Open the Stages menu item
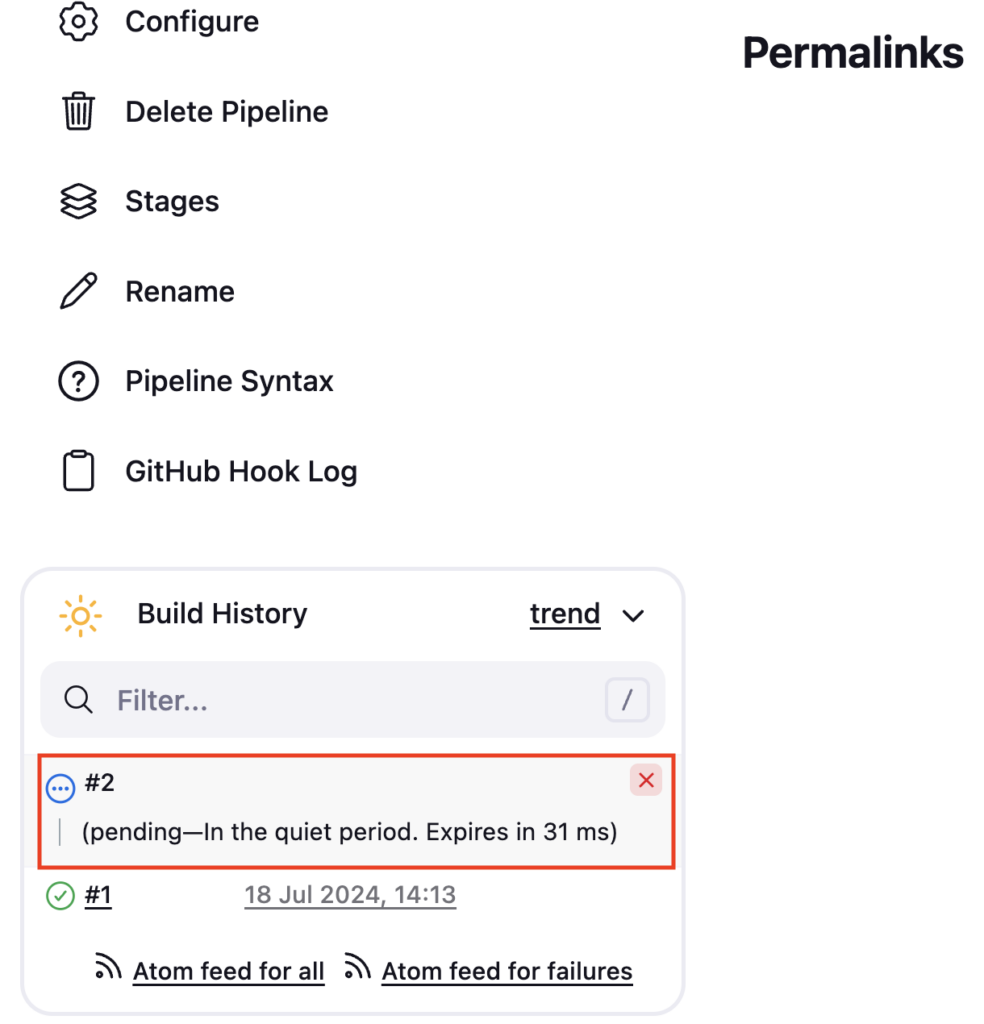Screen dimensions: 984x1024 [x=172, y=201]
